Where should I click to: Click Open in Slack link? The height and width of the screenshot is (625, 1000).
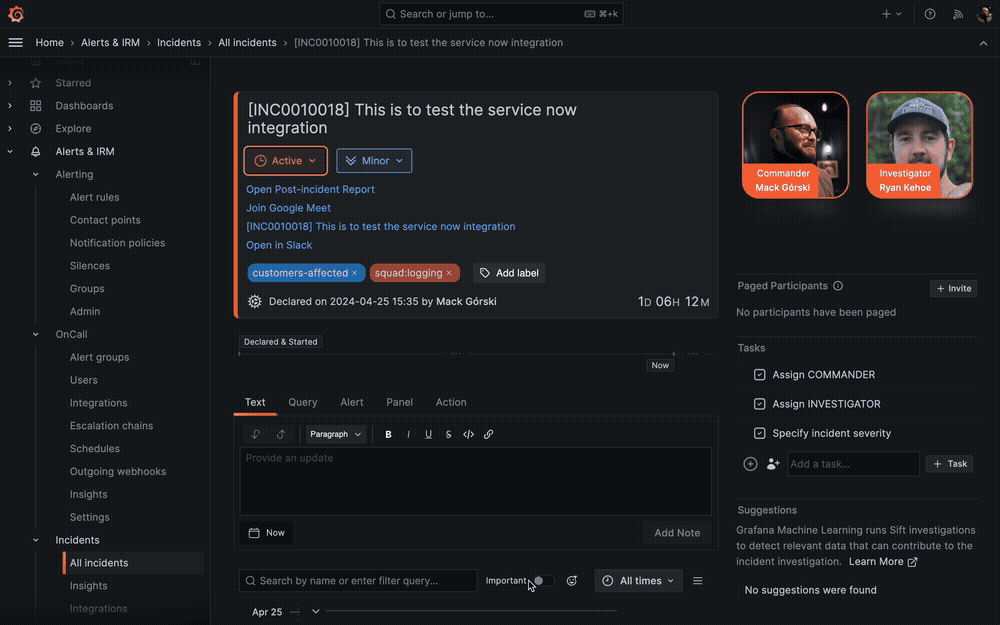(x=279, y=245)
